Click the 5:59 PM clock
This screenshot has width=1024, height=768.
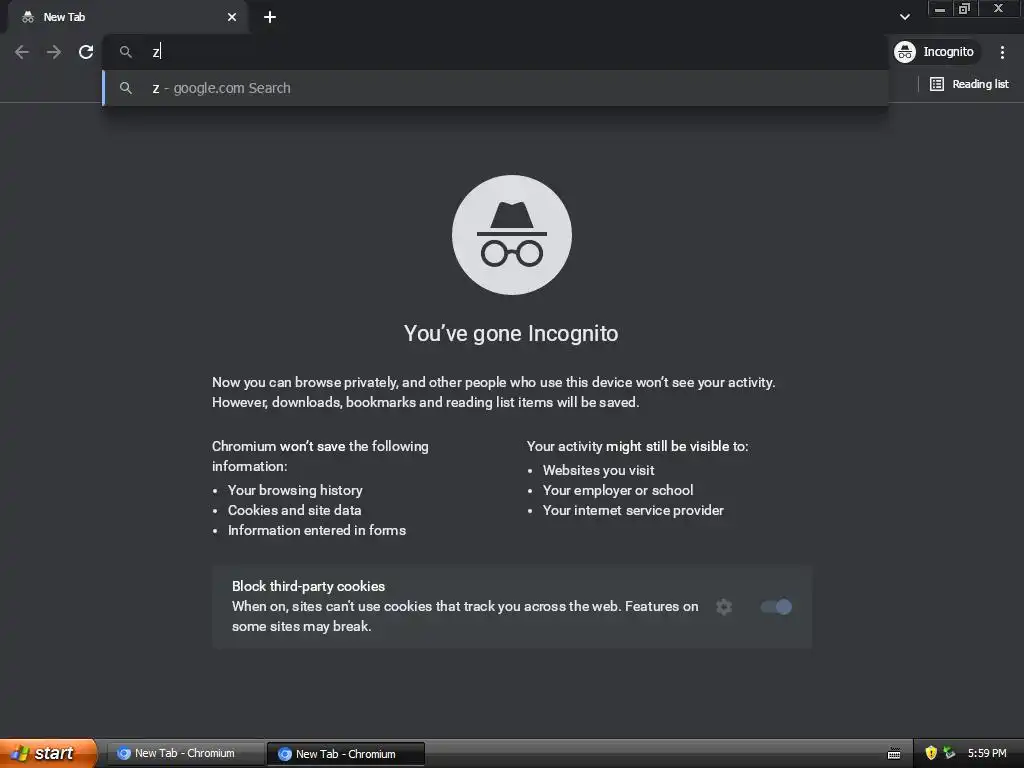pyautogui.click(x=987, y=754)
